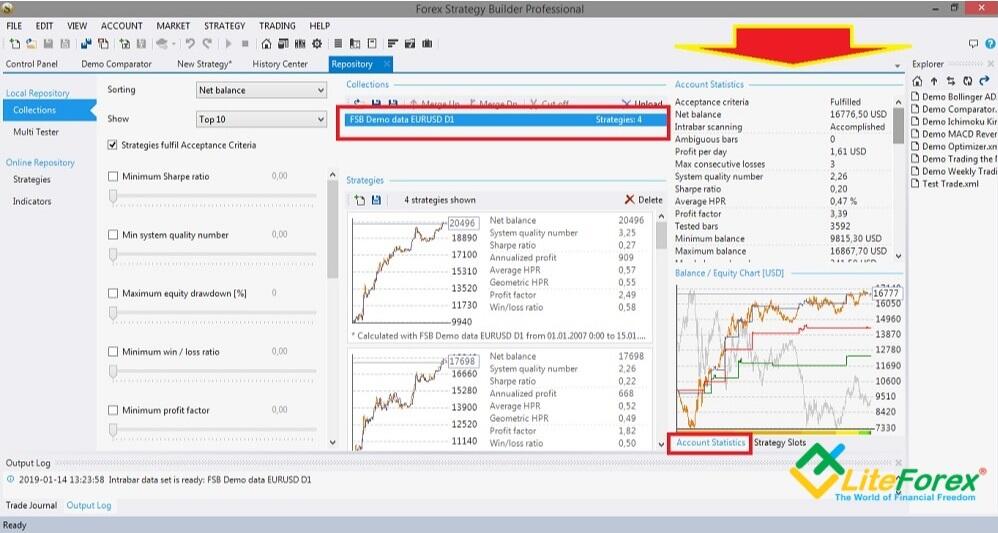Click the filters panel scroll down arrow

(x=332, y=442)
